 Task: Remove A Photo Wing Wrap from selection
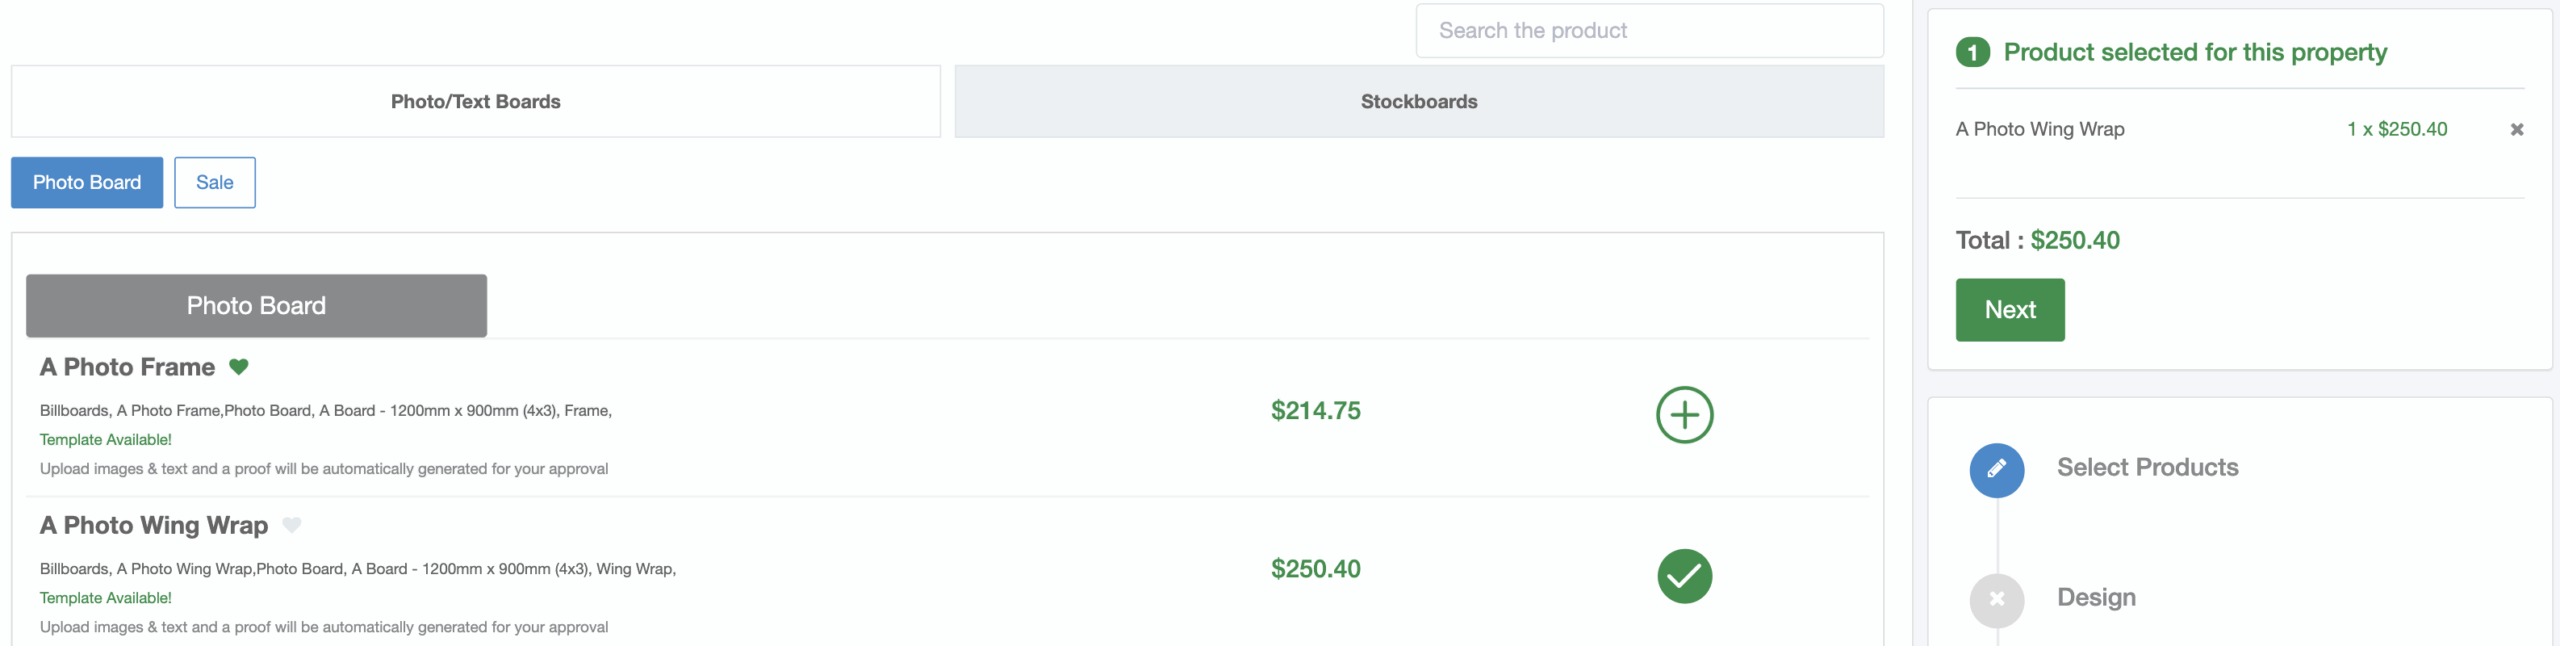[x=2517, y=129]
